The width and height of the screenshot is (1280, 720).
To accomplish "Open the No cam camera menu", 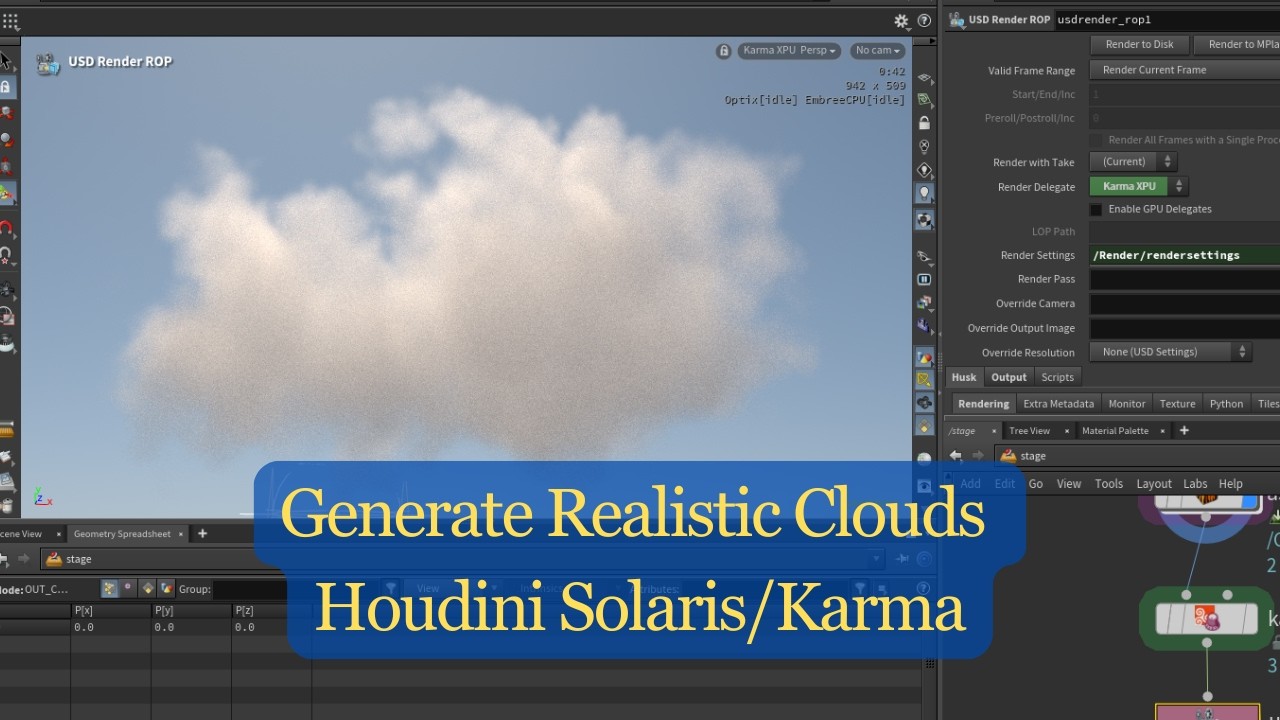I will [x=877, y=51].
